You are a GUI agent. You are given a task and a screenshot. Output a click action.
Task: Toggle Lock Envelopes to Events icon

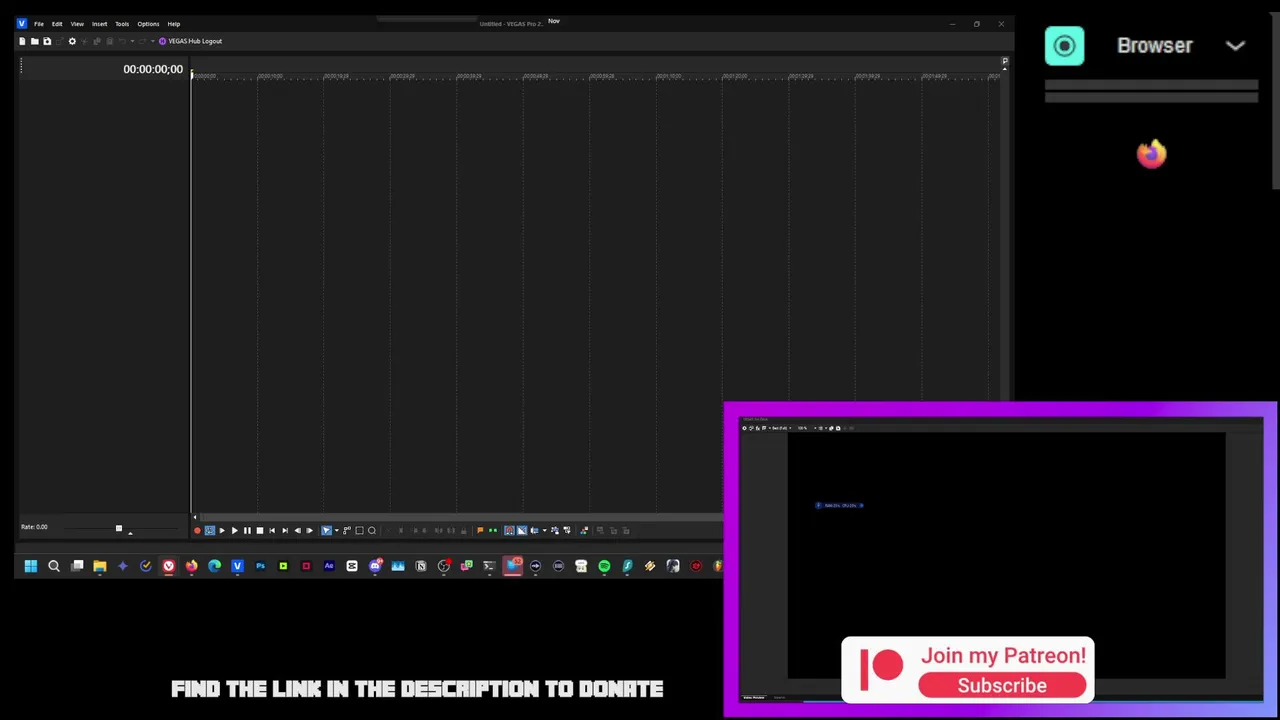[x=555, y=530]
